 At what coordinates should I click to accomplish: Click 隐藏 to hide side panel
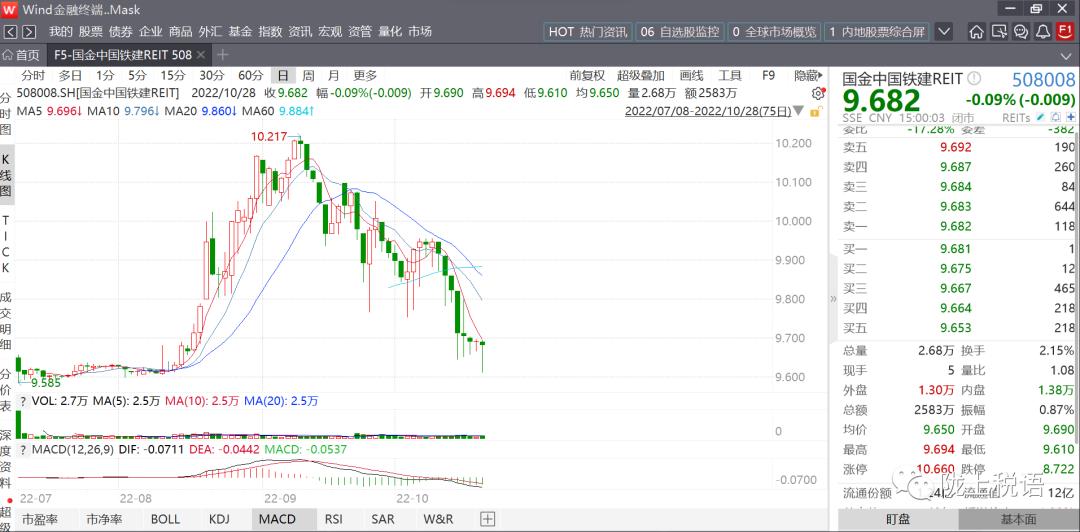click(x=808, y=76)
